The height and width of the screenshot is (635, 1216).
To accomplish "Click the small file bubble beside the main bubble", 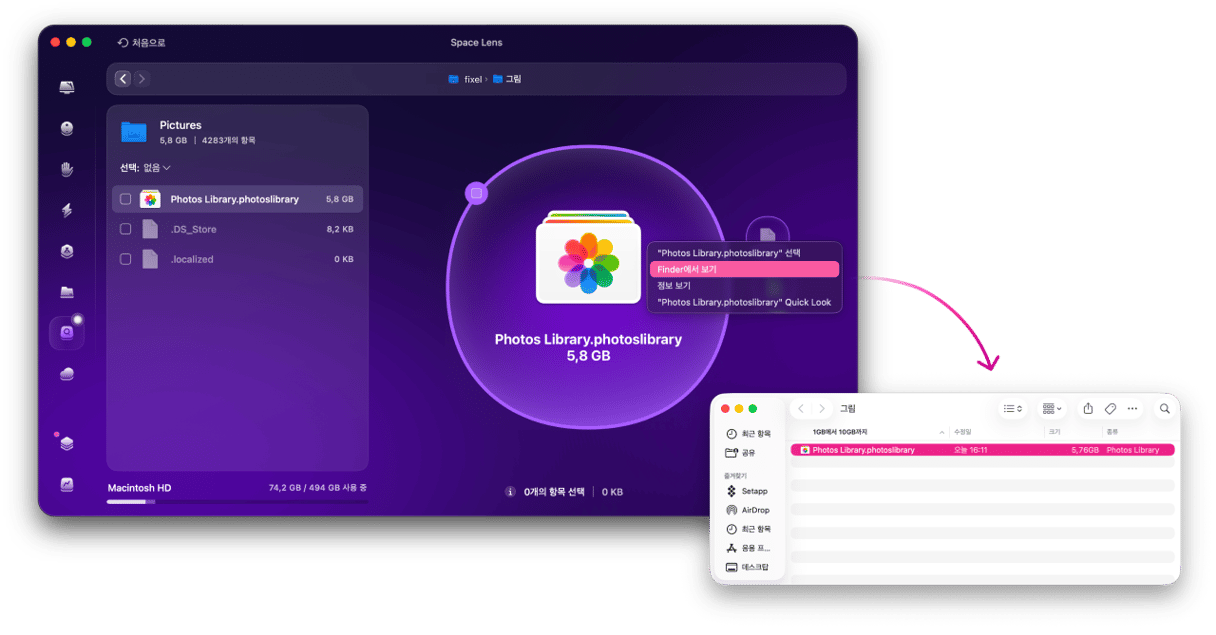I will pos(767,235).
